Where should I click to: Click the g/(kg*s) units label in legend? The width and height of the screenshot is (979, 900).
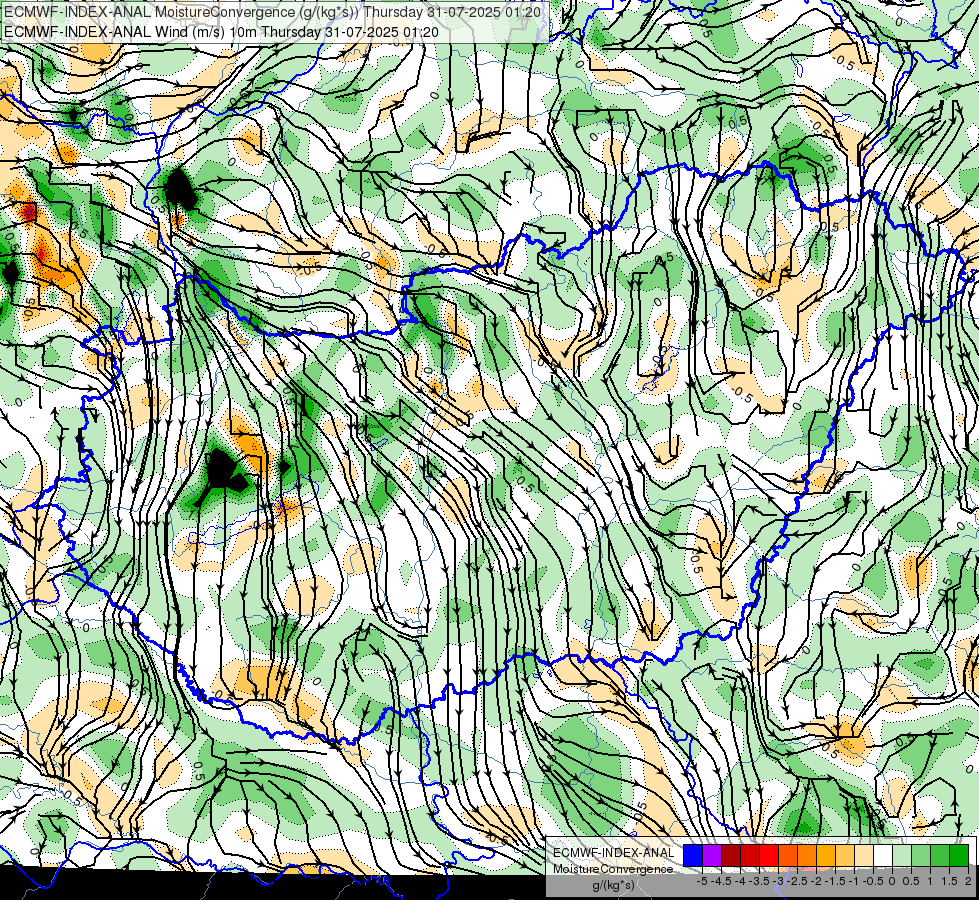614,885
